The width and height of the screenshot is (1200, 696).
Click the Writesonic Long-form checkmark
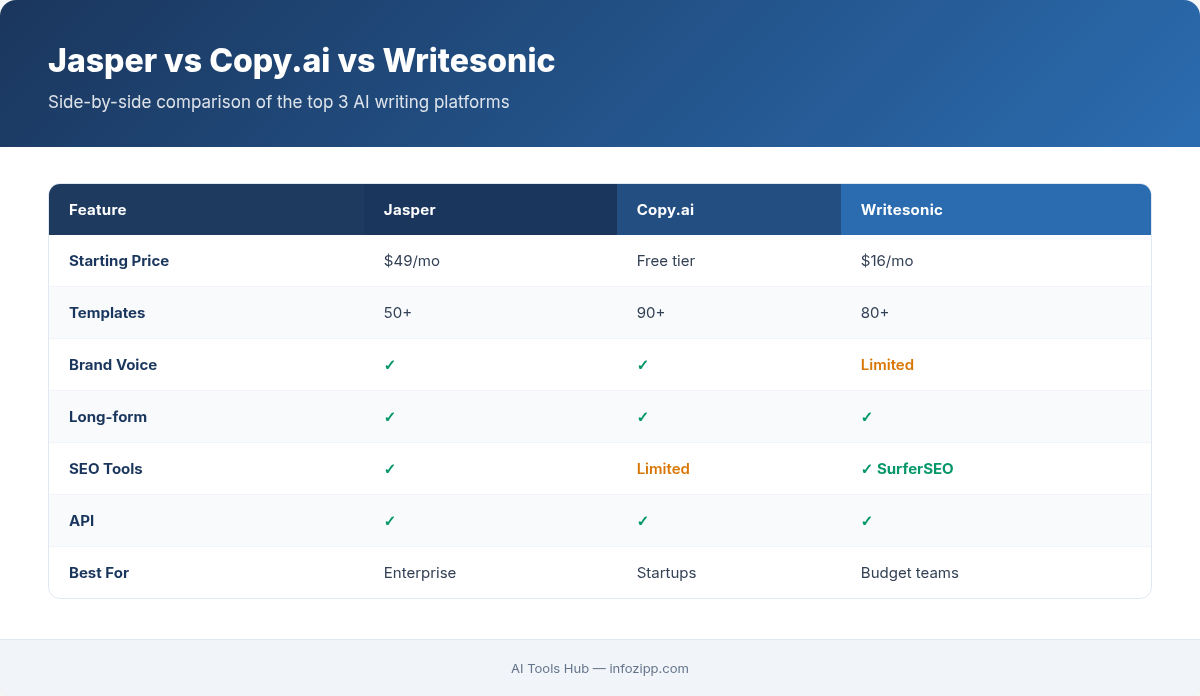click(867, 417)
